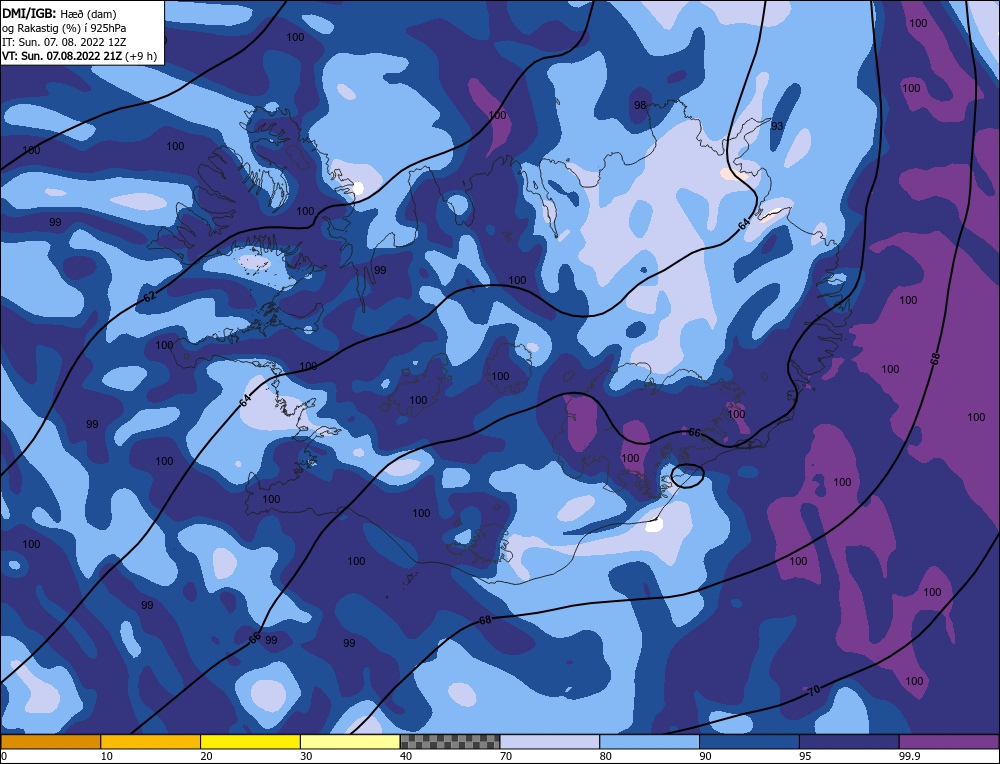Select the lavender 70–80 legend swatch
The image size is (1000, 764).
tap(550, 742)
